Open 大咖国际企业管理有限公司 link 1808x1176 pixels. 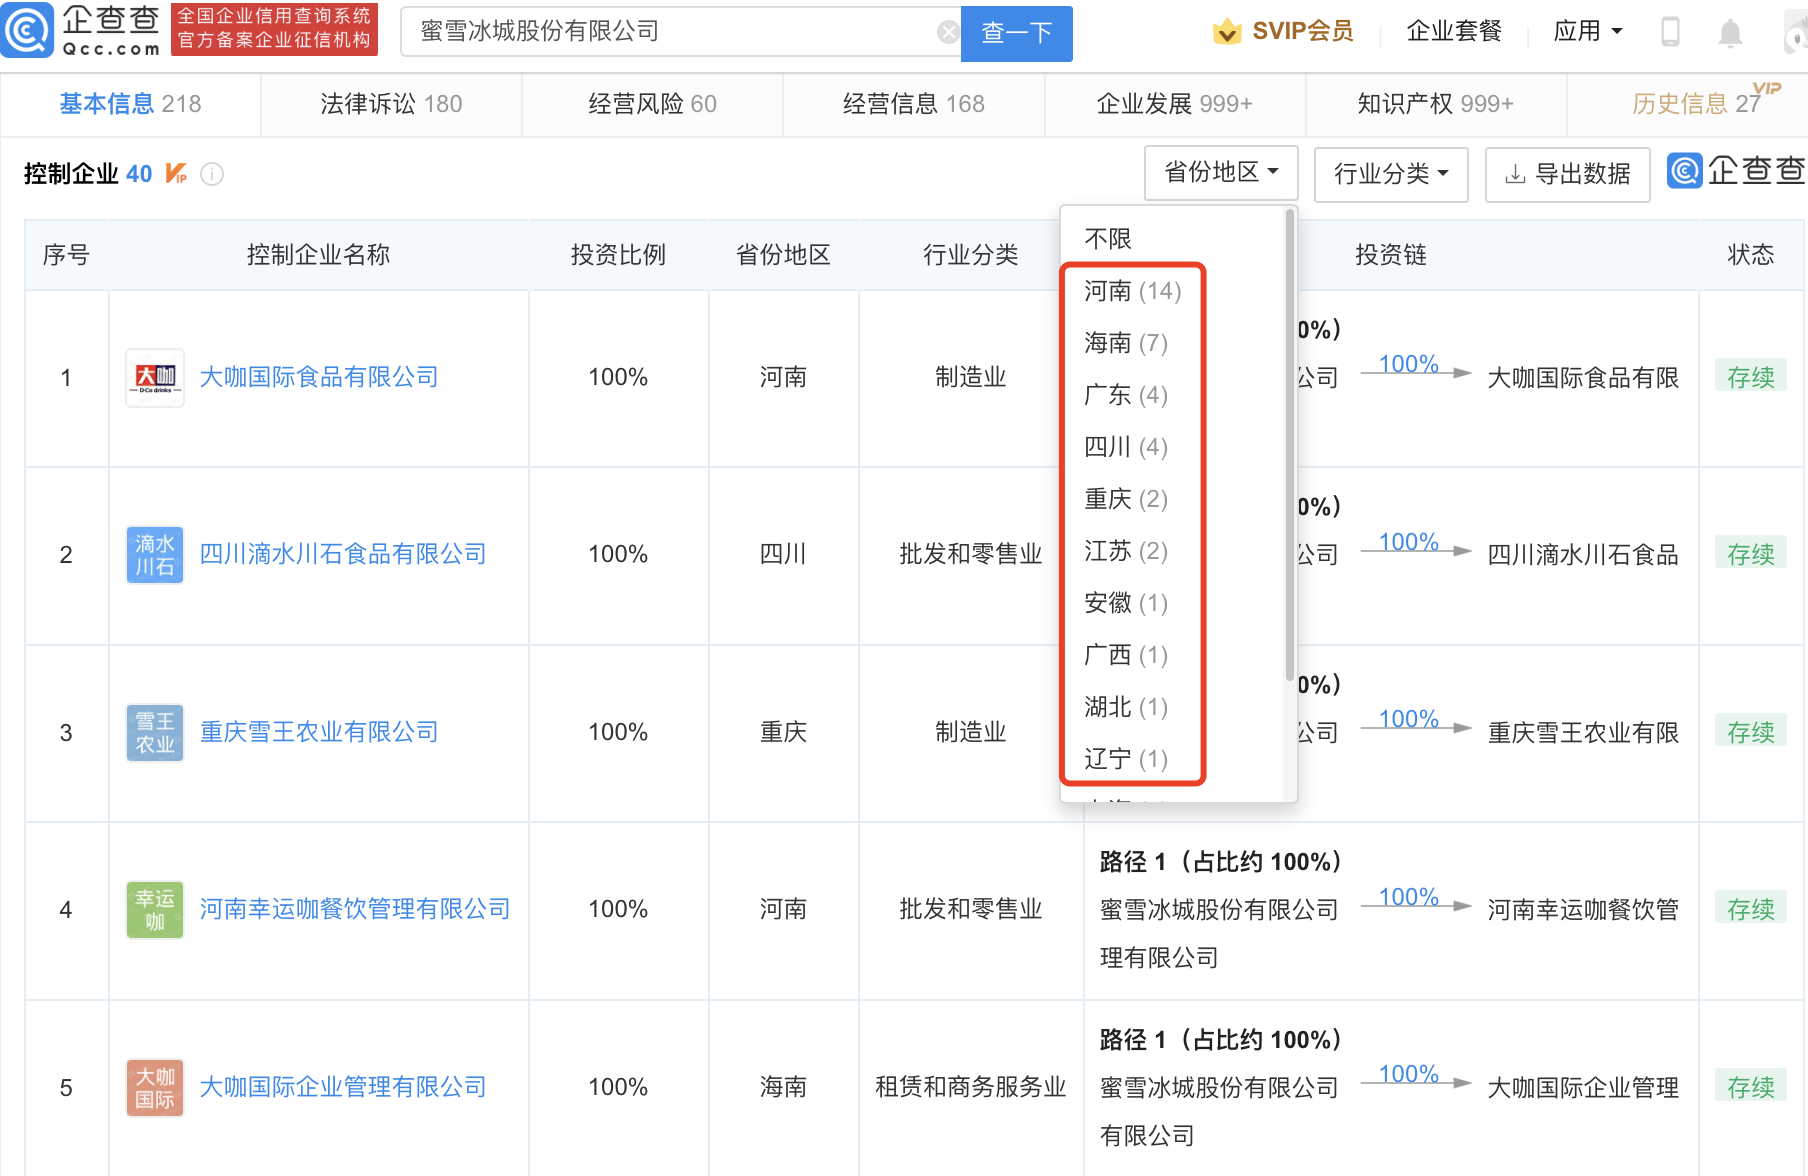point(343,1087)
